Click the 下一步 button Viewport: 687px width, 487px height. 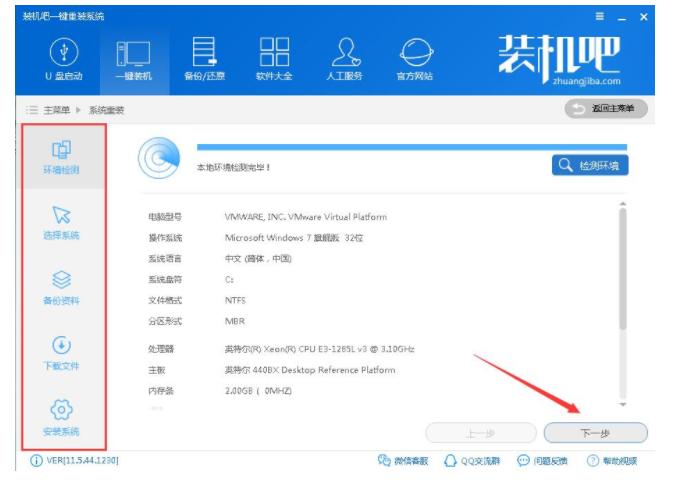click(595, 433)
